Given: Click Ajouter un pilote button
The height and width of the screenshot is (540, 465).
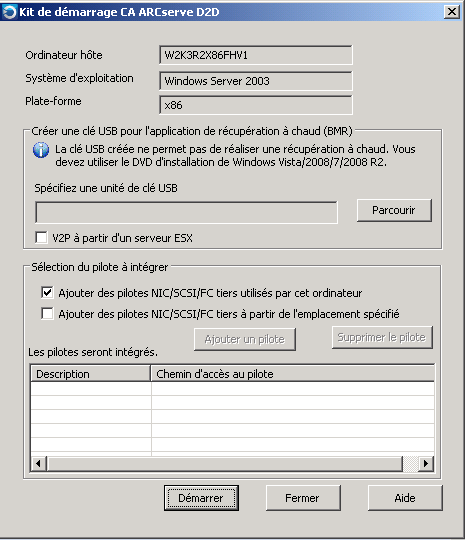Looking at the screenshot, I should pos(245,340).
